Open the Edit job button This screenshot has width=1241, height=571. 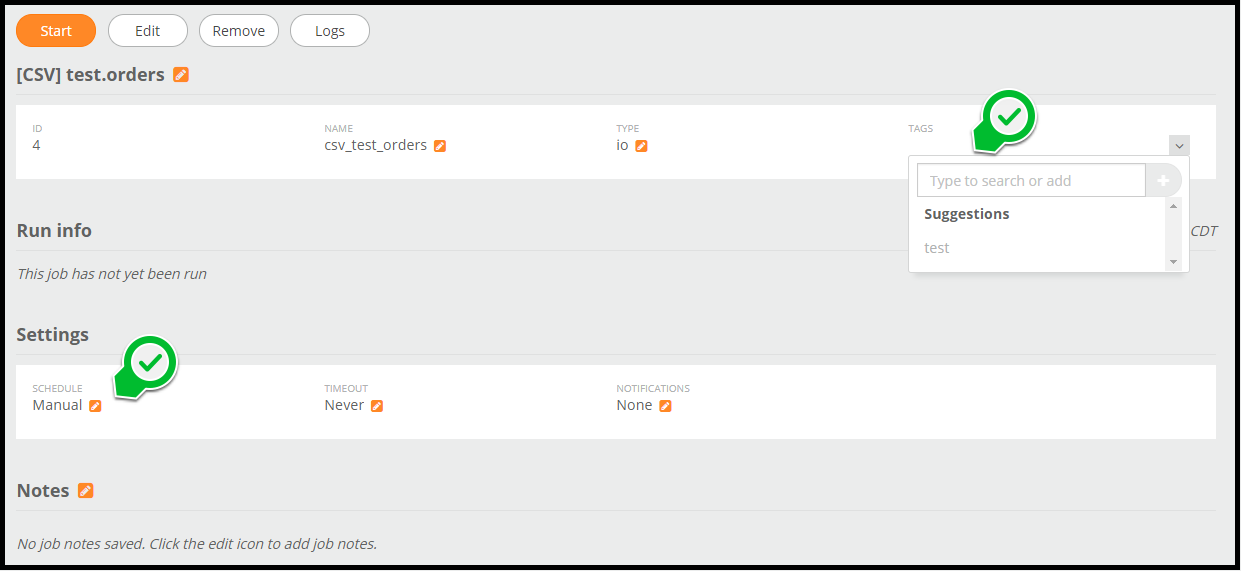coord(148,31)
